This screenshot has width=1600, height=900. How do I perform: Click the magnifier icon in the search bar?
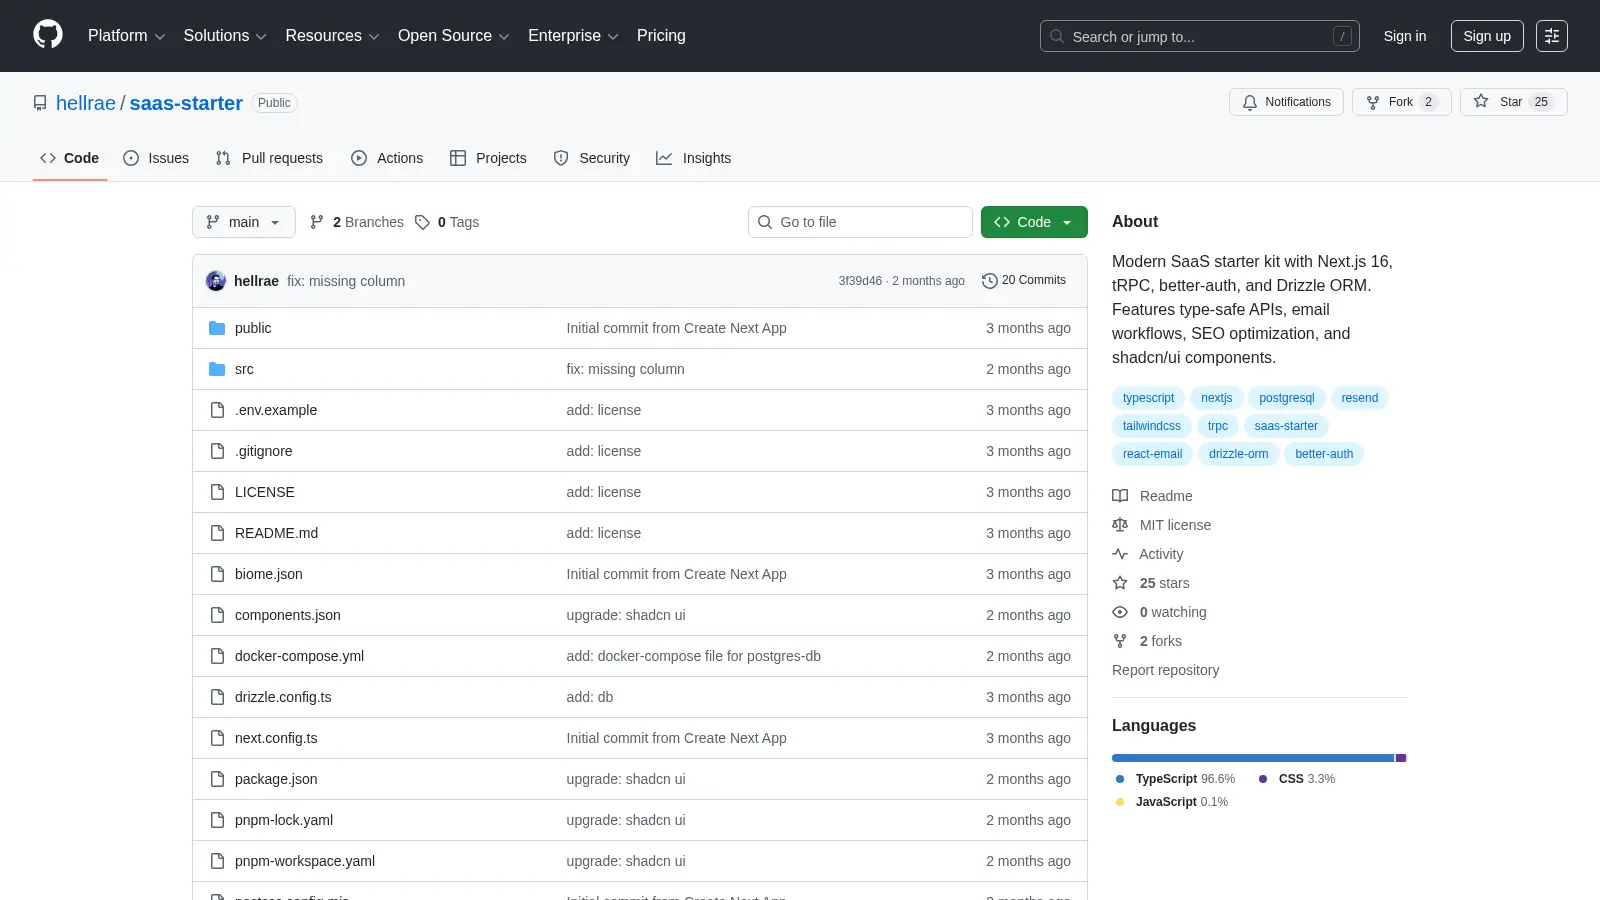(x=1057, y=36)
